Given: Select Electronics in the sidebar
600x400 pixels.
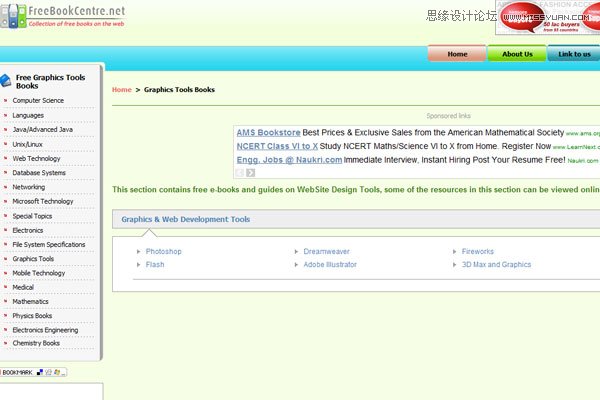Looking at the screenshot, I should pyautogui.click(x=28, y=230).
